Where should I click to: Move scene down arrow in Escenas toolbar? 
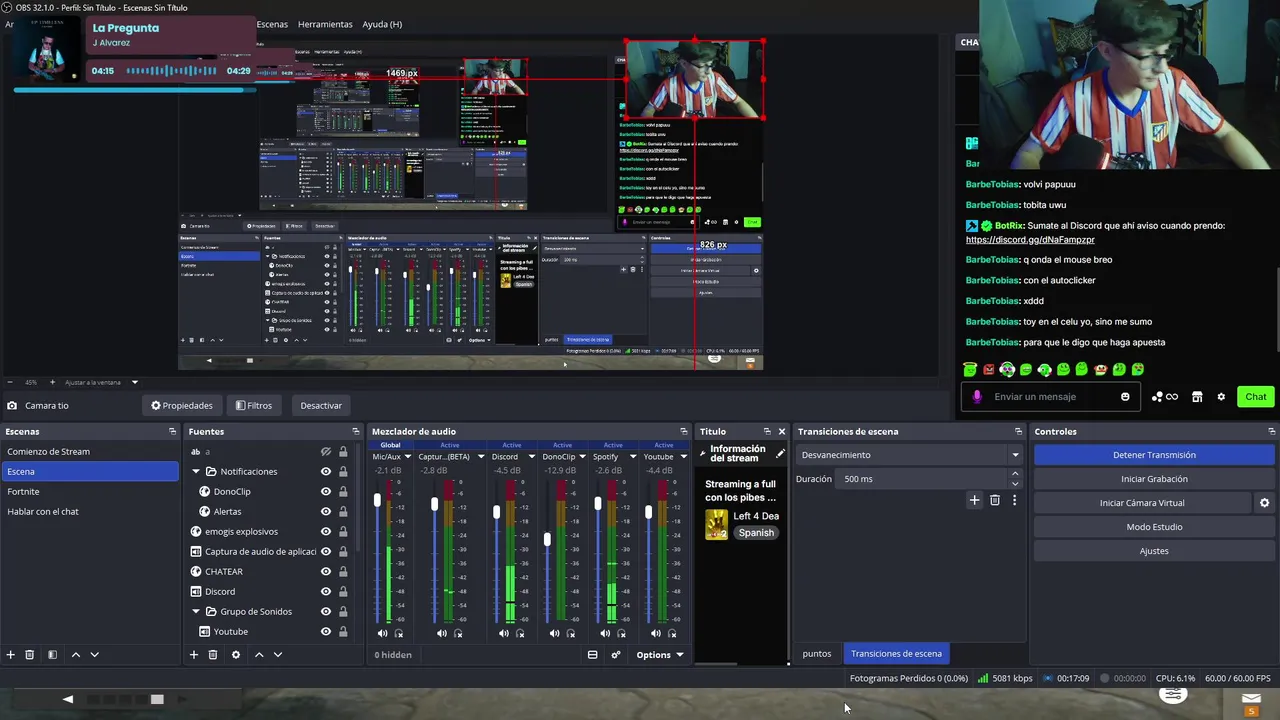[94, 654]
